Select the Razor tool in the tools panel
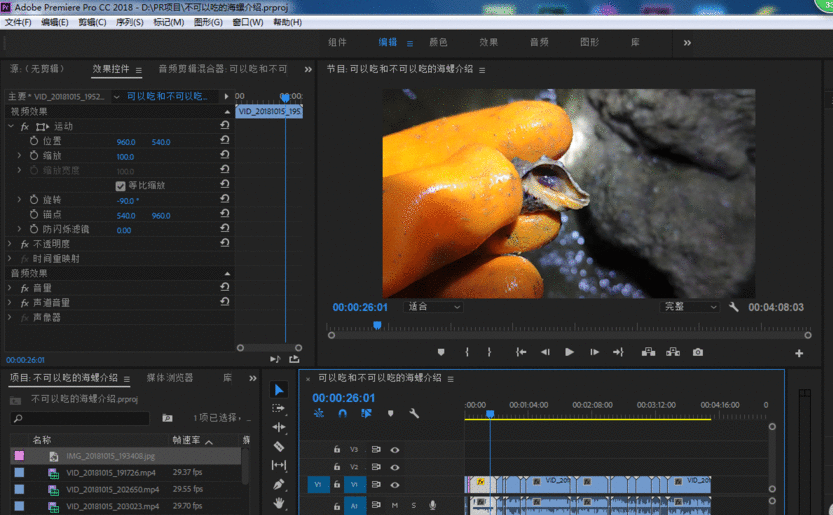 (279, 447)
